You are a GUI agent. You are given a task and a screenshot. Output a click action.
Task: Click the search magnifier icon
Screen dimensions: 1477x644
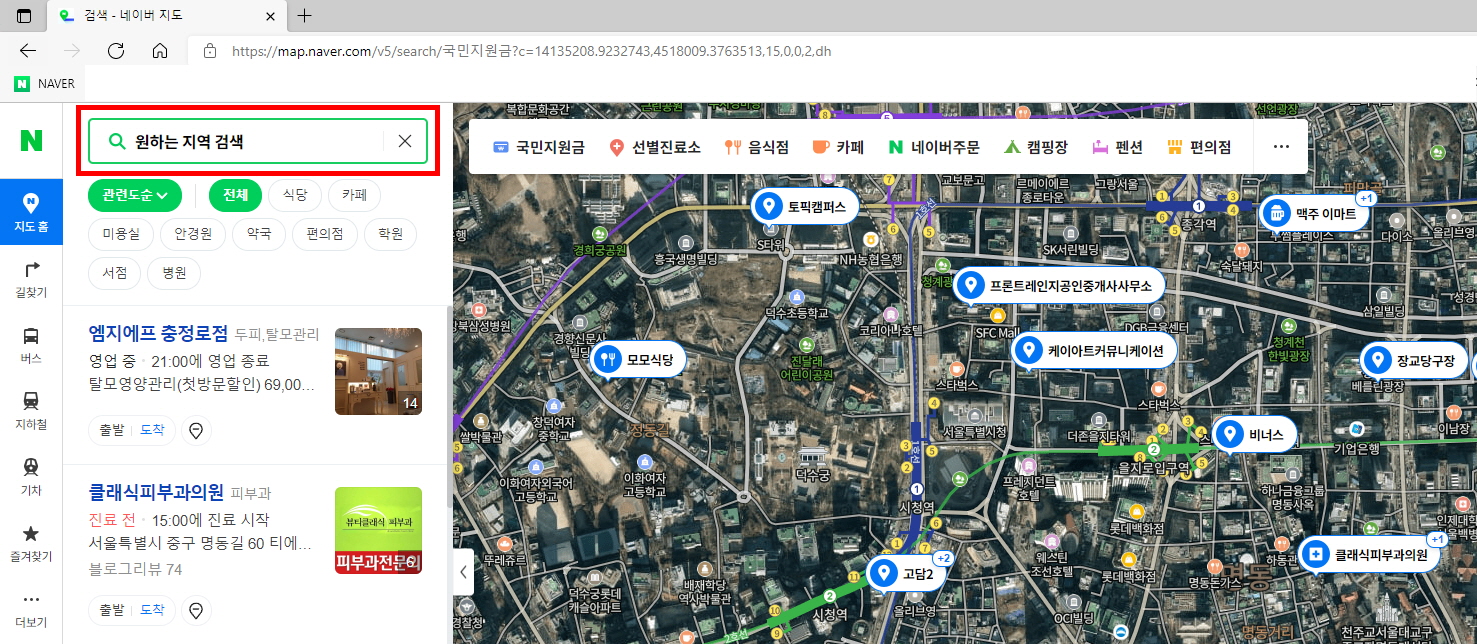(x=116, y=142)
